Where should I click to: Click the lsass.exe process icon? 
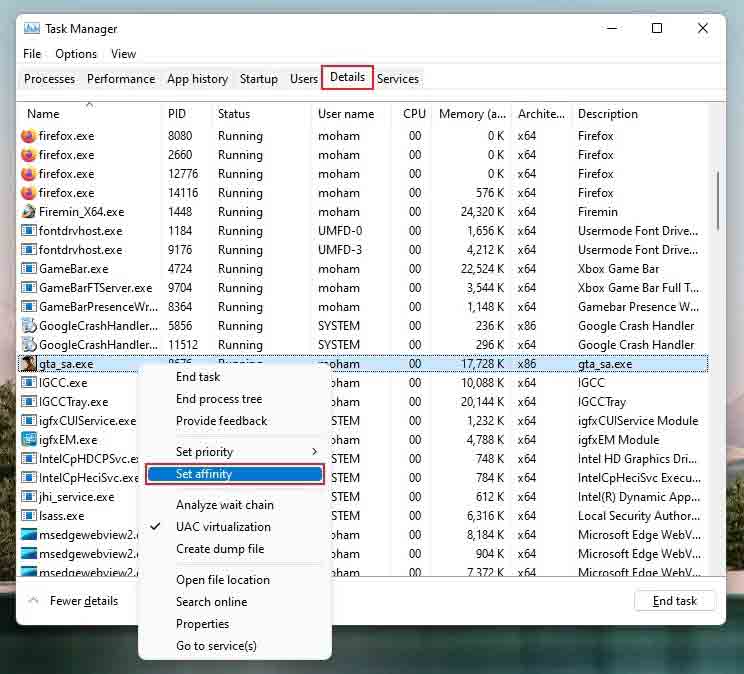click(28, 515)
